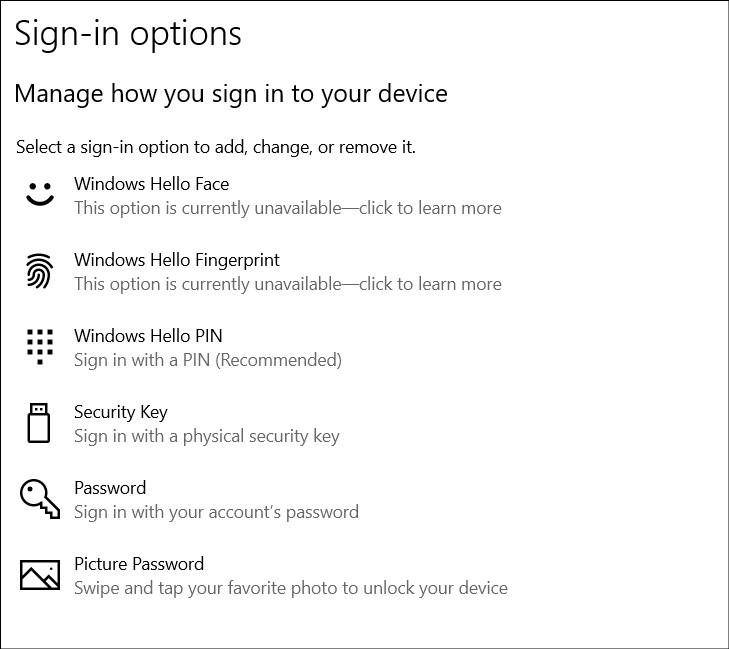
Task: Click the USB security key icon
Action: point(39,423)
